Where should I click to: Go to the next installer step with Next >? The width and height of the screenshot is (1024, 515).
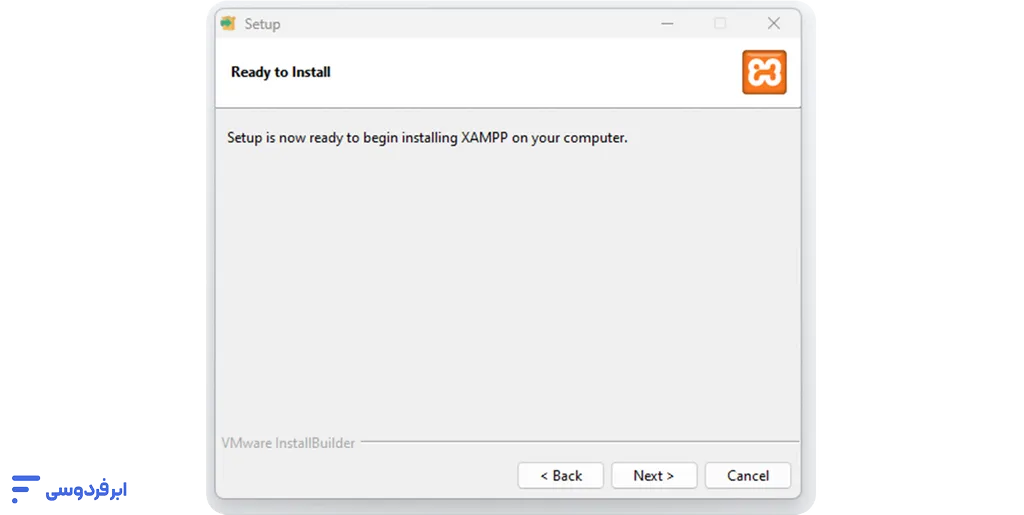point(654,476)
